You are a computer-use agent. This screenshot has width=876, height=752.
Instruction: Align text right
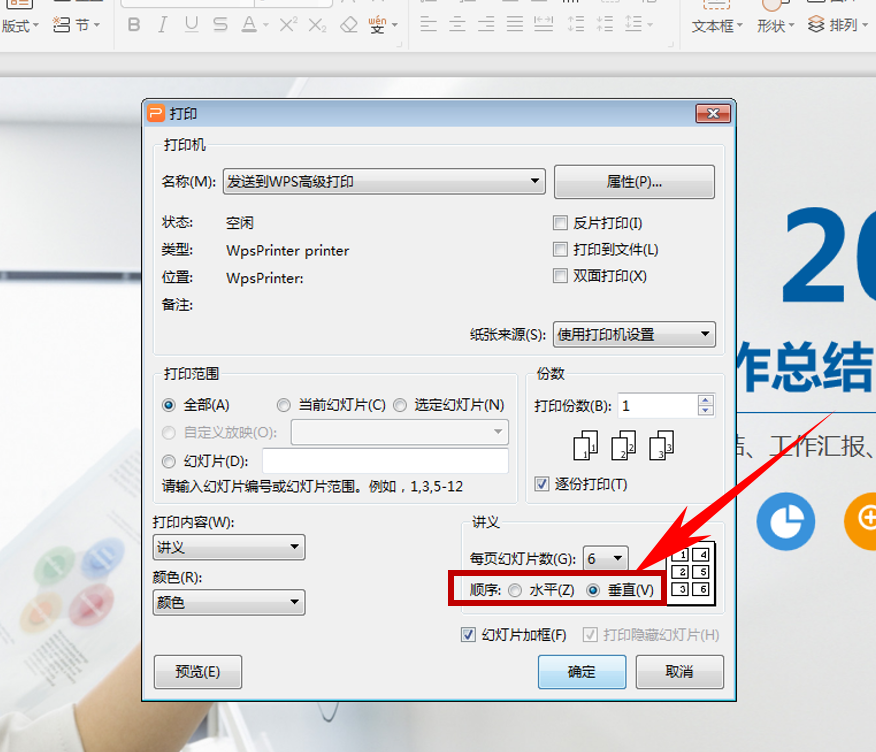coord(486,24)
